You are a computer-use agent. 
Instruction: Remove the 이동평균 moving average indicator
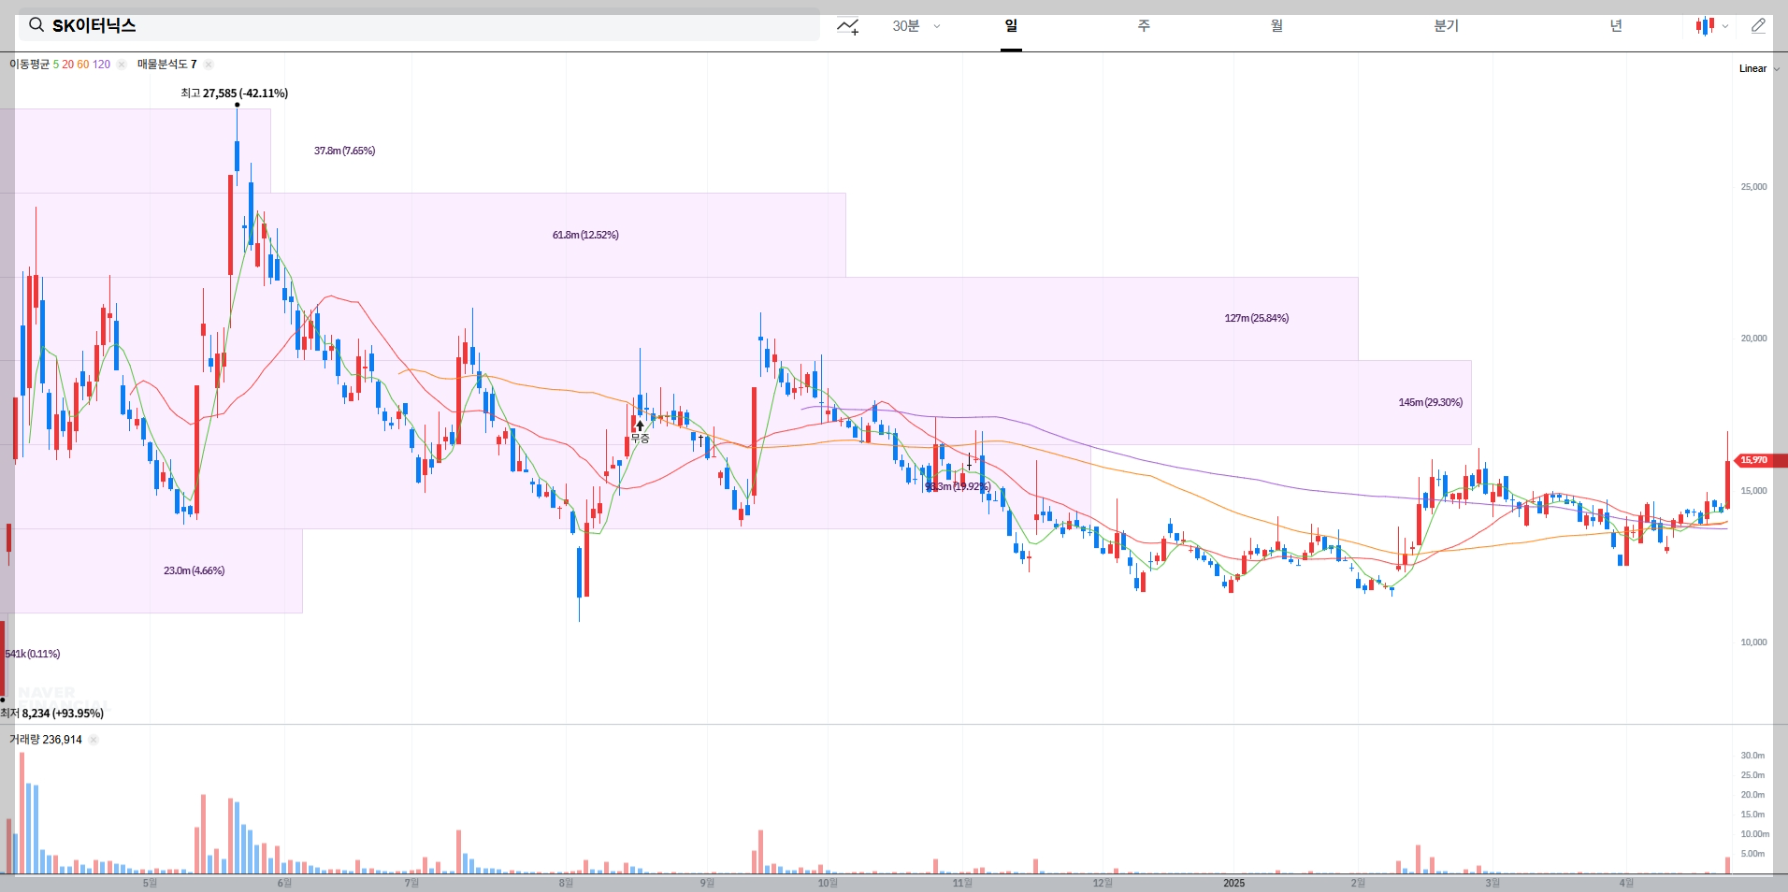(x=122, y=64)
